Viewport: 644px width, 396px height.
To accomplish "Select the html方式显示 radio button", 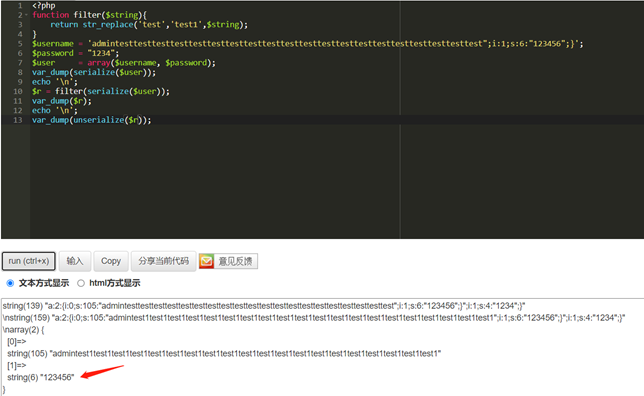I will coord(81,283).
